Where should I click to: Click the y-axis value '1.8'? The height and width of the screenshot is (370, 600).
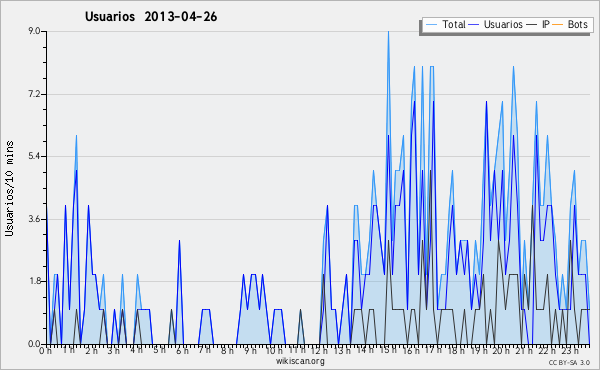[x=34, y=282]
